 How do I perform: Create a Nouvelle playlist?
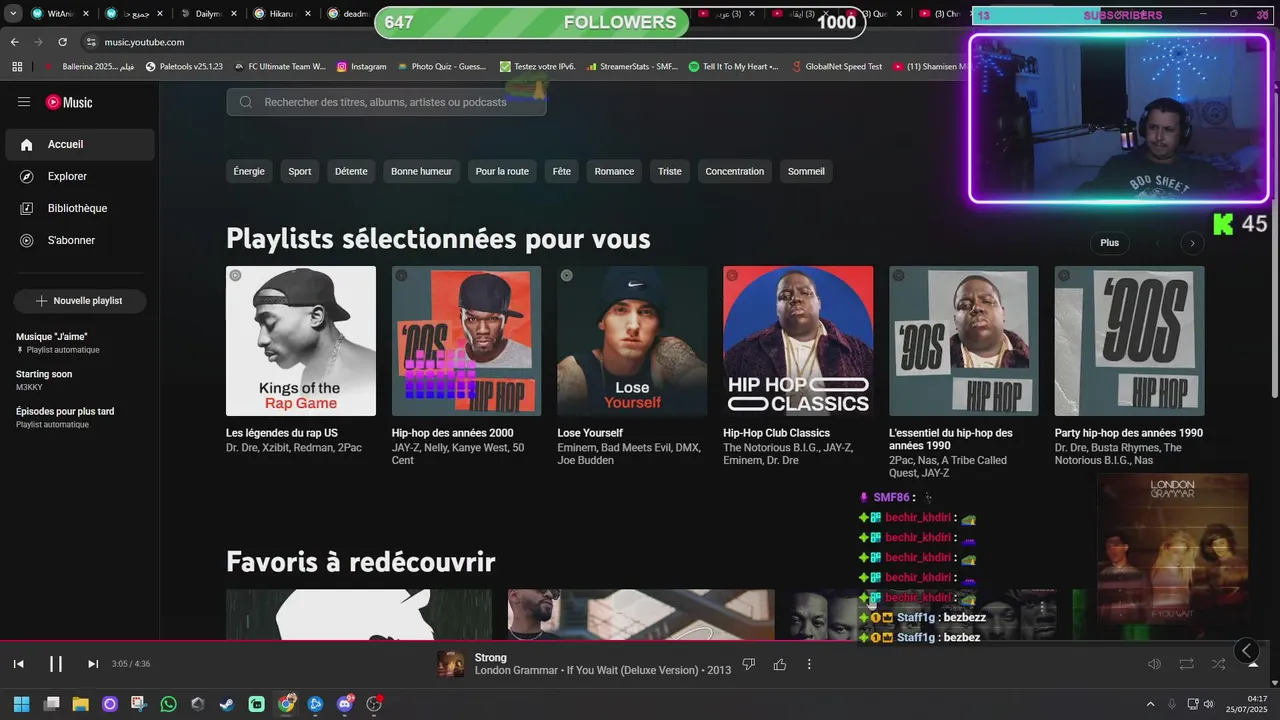point(79,301)
